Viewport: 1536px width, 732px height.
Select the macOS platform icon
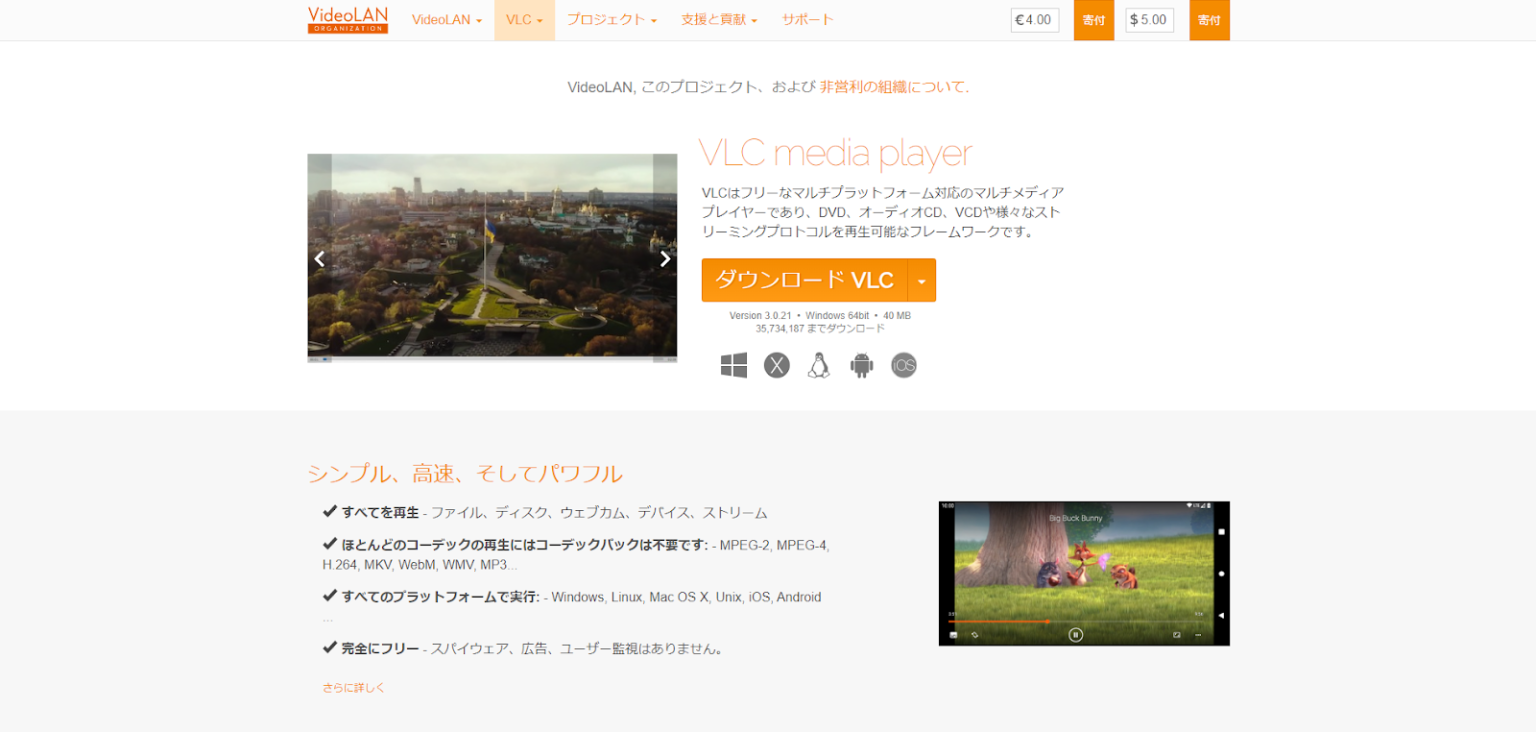click(x=776, y=365)
